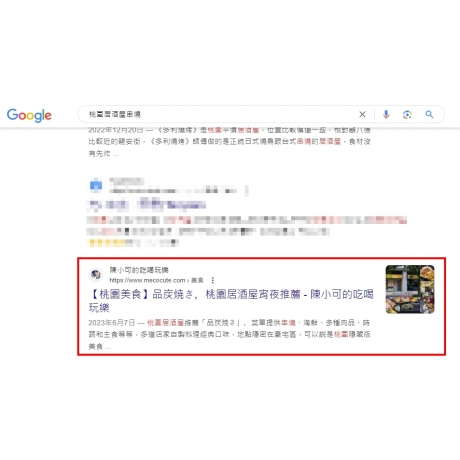The height and width of the screenshot is (460, 460).
Task: Focus the search field containing 桃園居酒屋串燒
Action: pyautogui.click(x=220, y=114)
